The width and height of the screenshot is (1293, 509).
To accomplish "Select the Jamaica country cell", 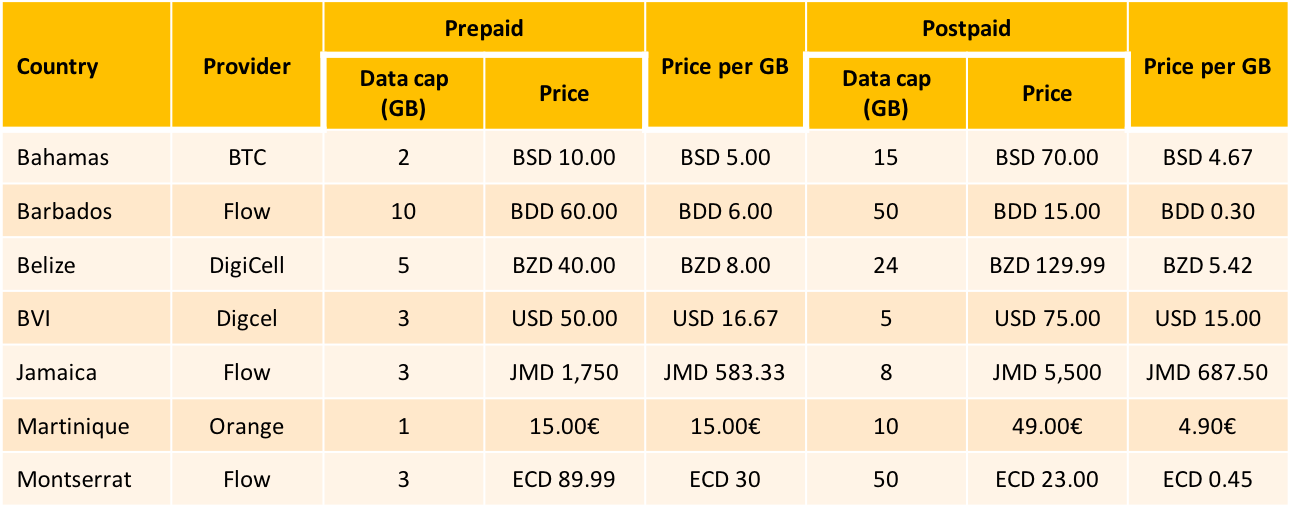I will (57, 372).
